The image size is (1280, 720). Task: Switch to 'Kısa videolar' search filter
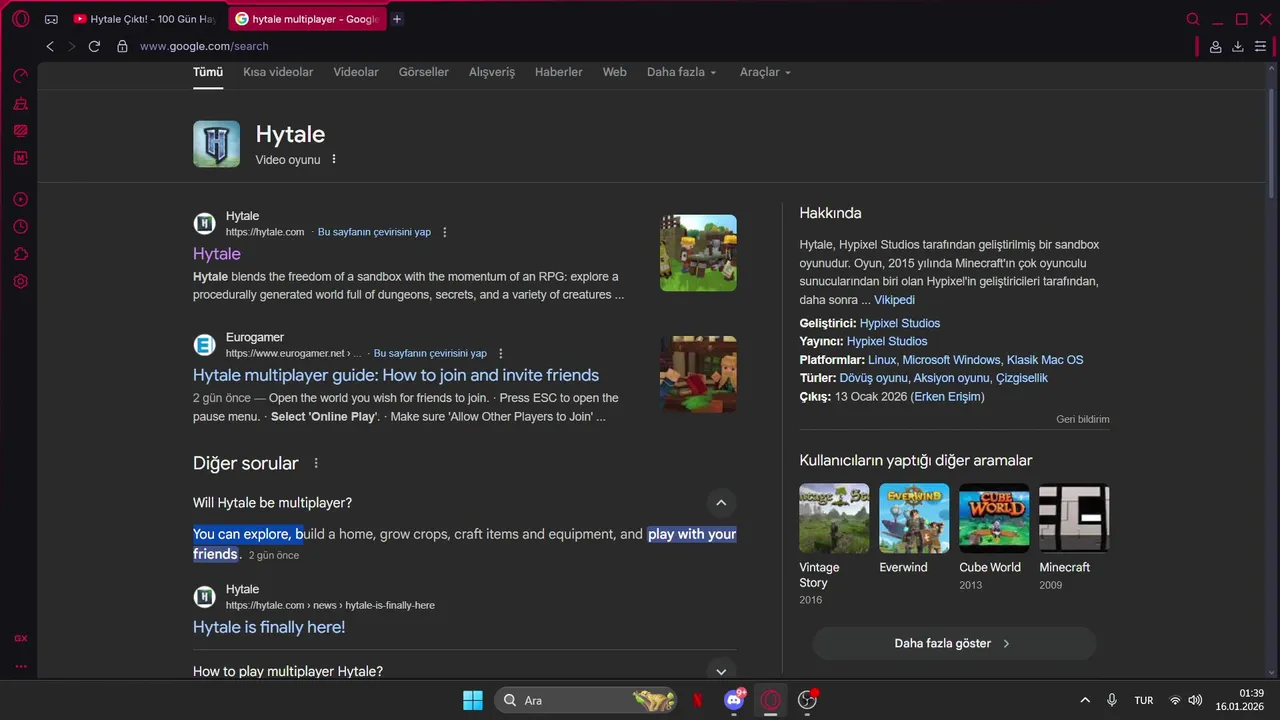(x=278, y=72)
